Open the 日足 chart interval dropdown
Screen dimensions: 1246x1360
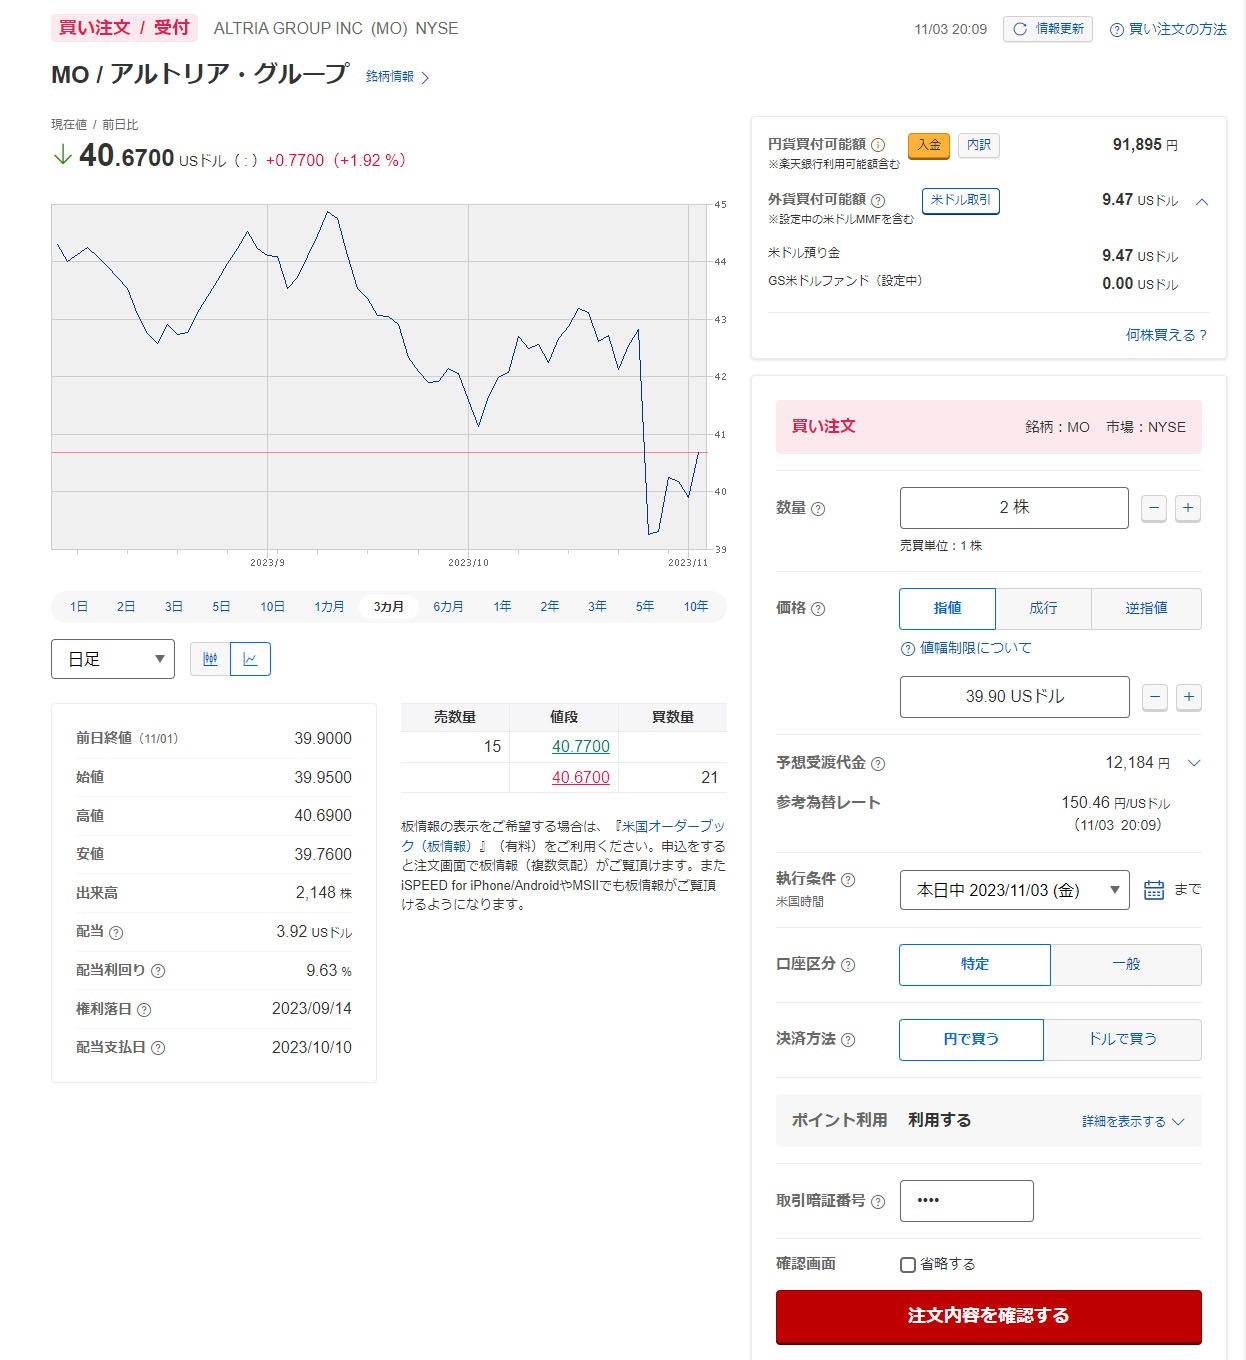[113, 659]
